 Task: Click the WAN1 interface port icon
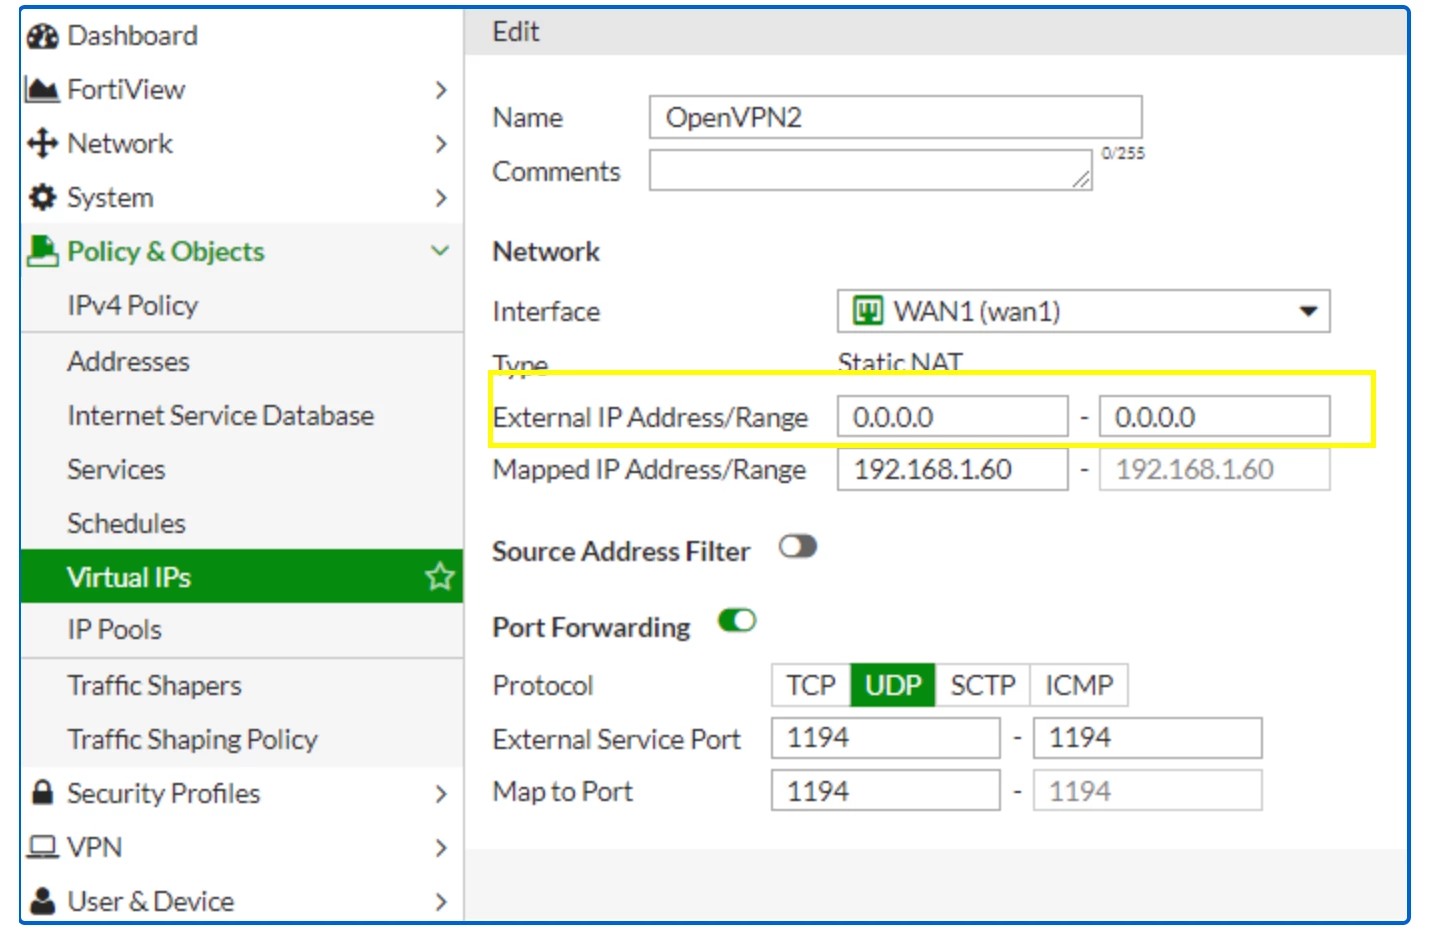pyautogui.click(x=867, y=311)
